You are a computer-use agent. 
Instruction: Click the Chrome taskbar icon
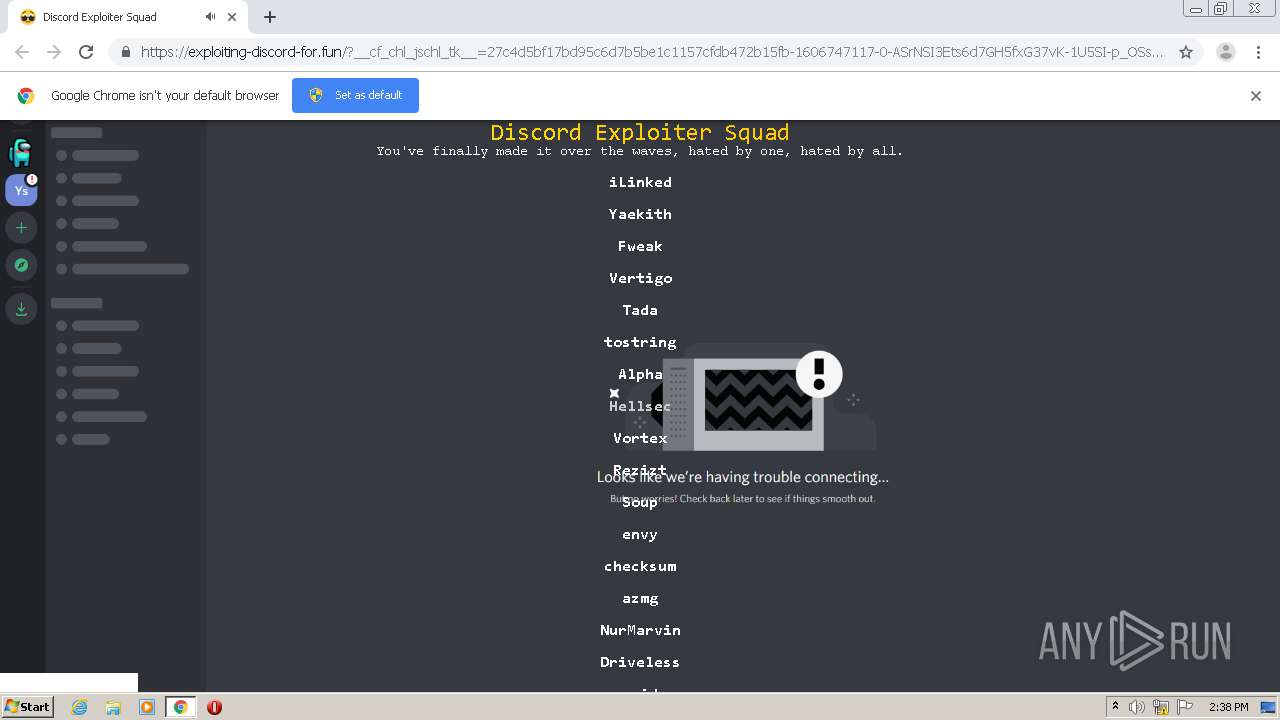pyautogui.click(x=180, y=707)
